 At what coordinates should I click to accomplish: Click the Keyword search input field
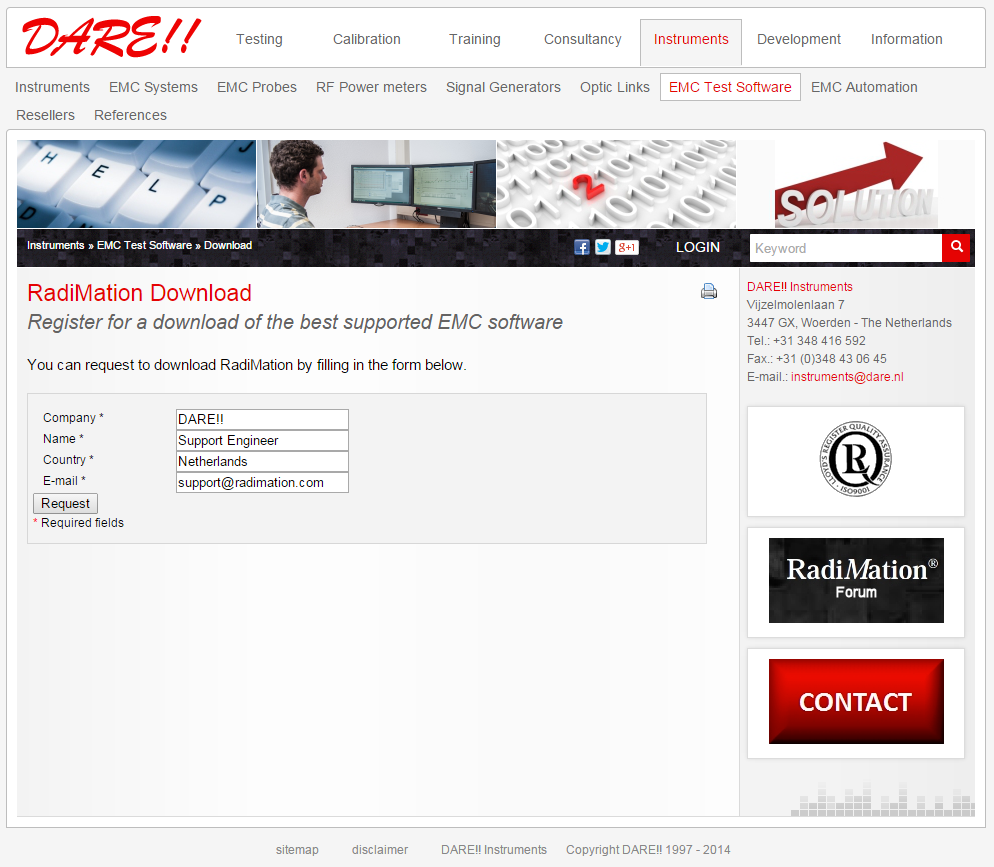(x=845, y=248)
